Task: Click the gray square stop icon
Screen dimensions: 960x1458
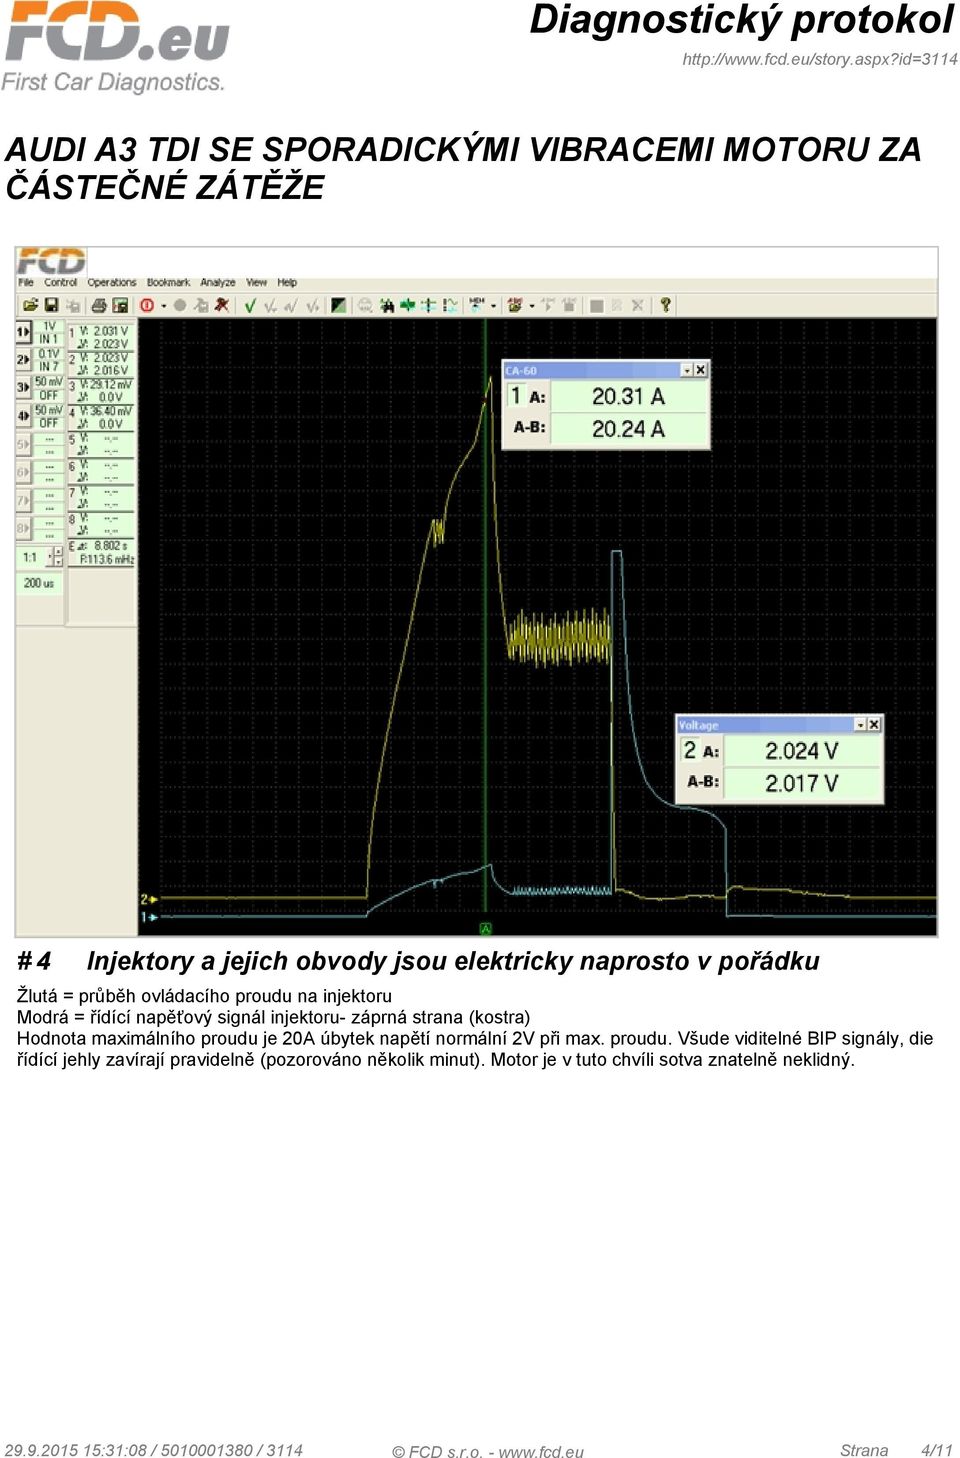Action: pyautogui.click(x=596, y=305)
